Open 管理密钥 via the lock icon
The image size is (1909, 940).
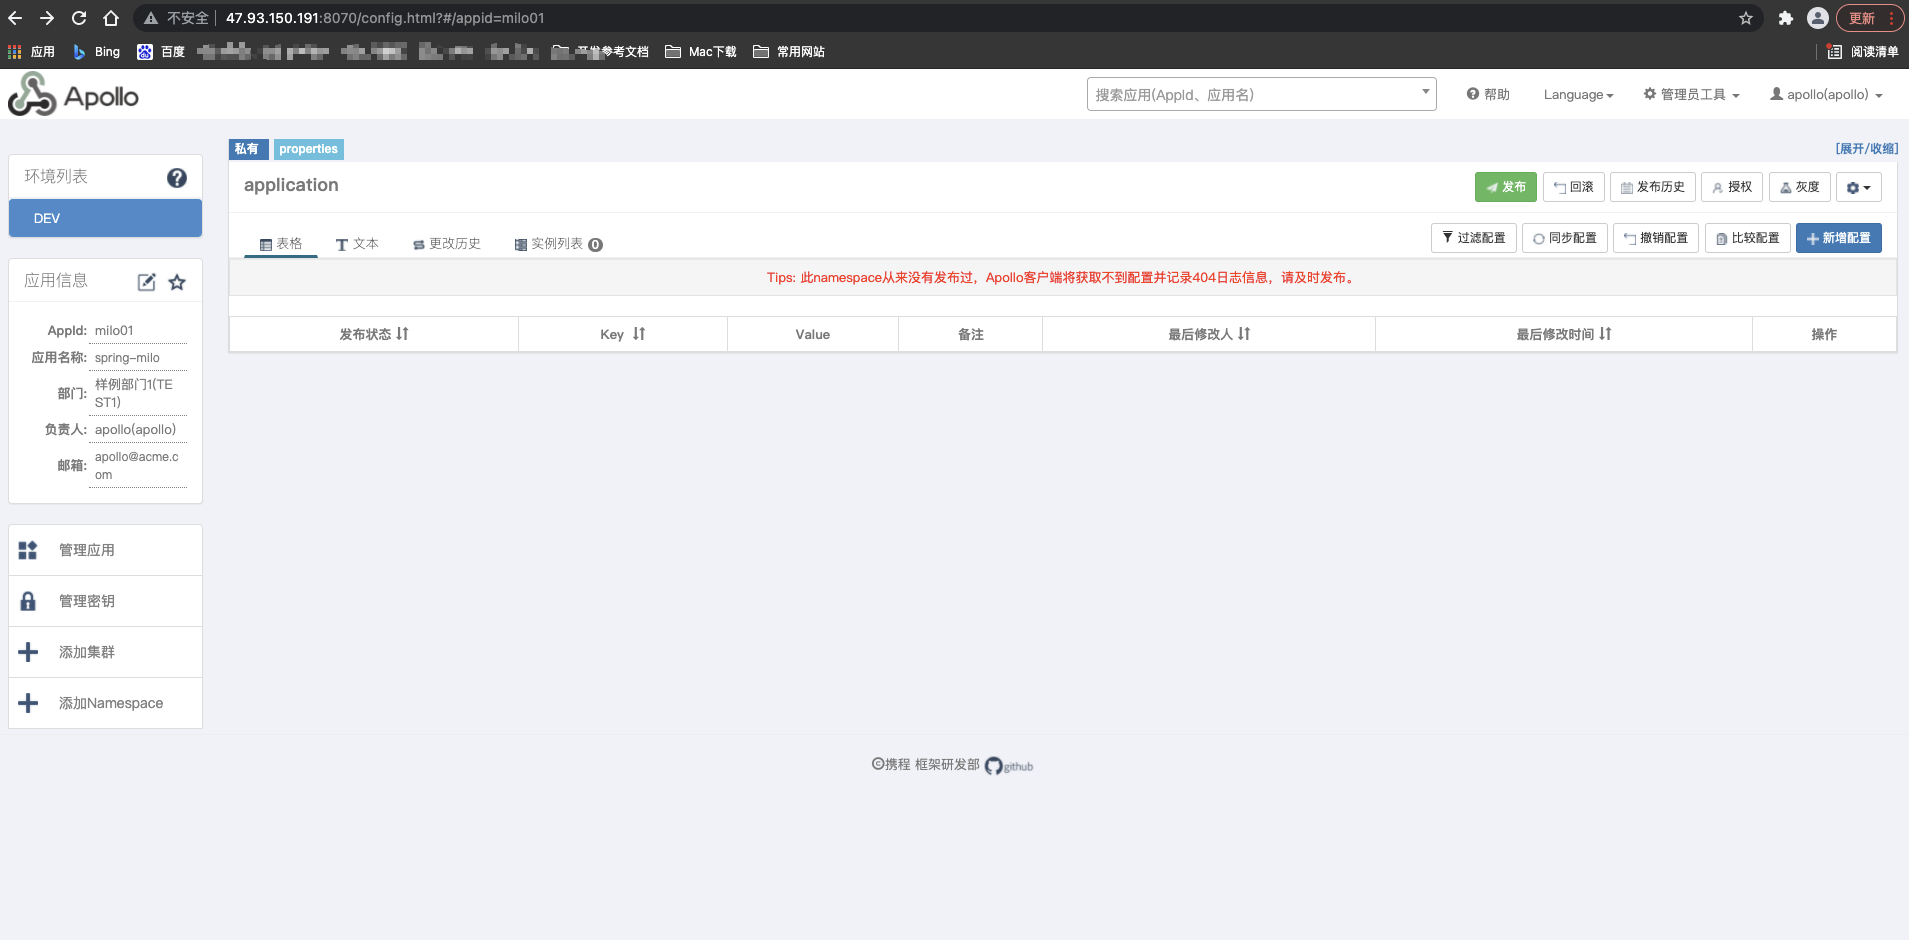[x=27, y=600]
